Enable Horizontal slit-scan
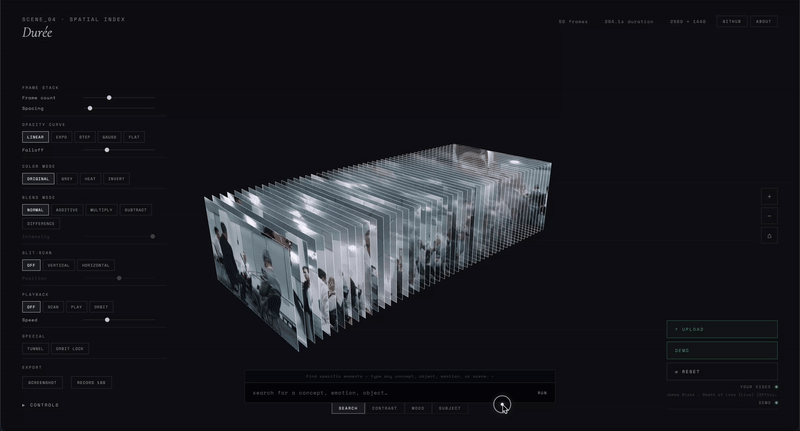The height and width of the screenshot is (431, 800). click(x=96, y=265)
